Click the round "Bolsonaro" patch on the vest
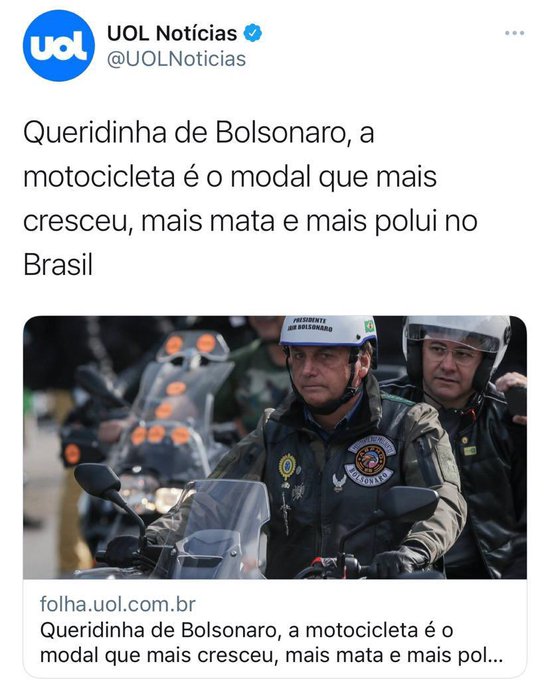The height and width of the screenshot is (680, 550). pyautogui.click(x=371, y=459)
